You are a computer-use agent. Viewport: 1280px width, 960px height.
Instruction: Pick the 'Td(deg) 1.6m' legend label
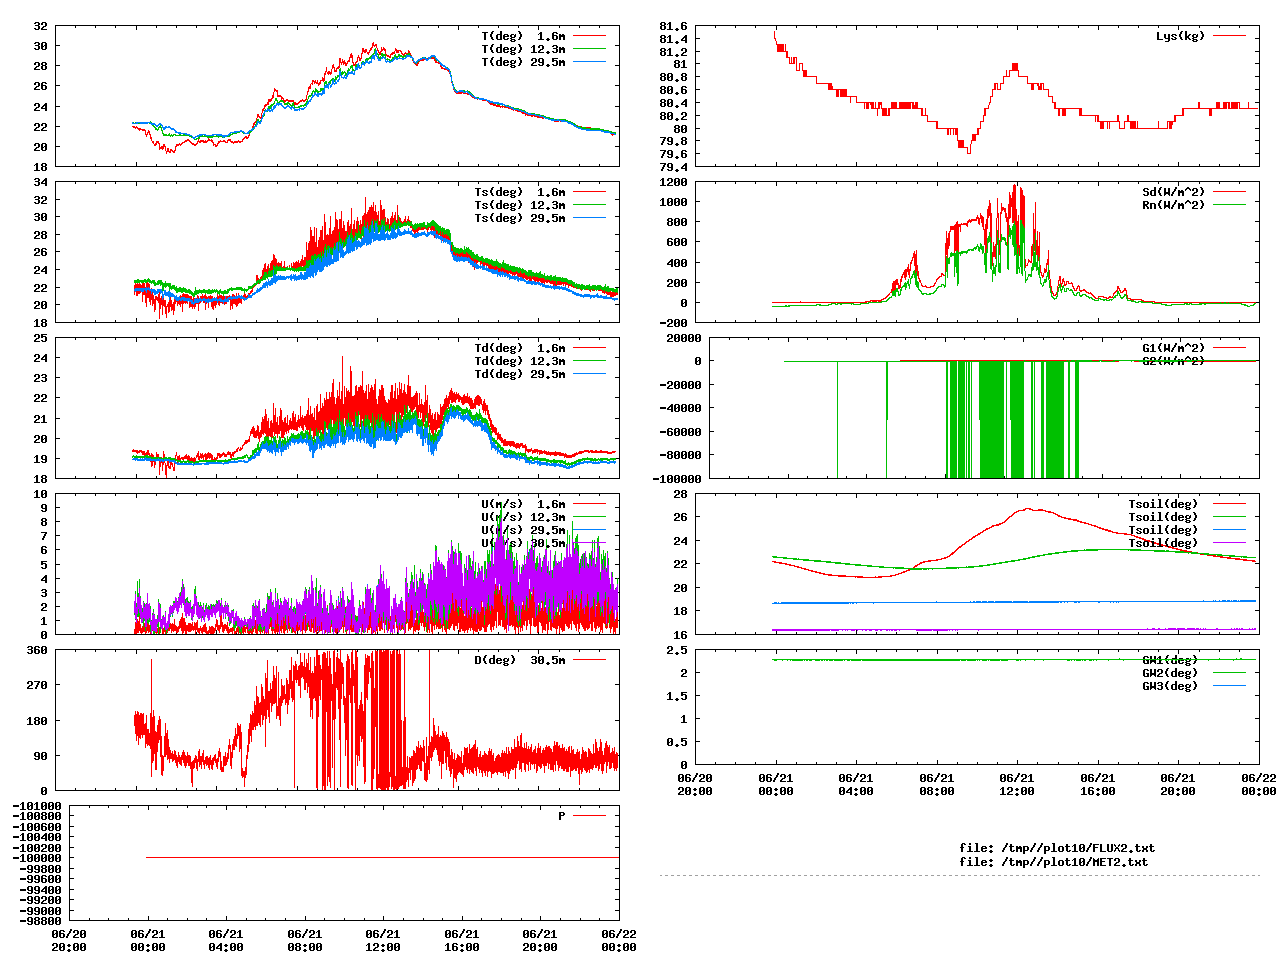pos(519,348)
